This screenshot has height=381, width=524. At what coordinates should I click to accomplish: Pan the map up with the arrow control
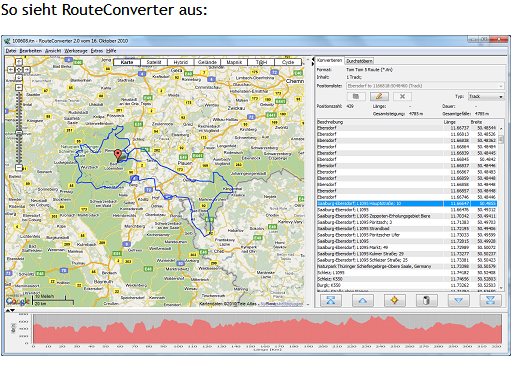coord(19,62)
